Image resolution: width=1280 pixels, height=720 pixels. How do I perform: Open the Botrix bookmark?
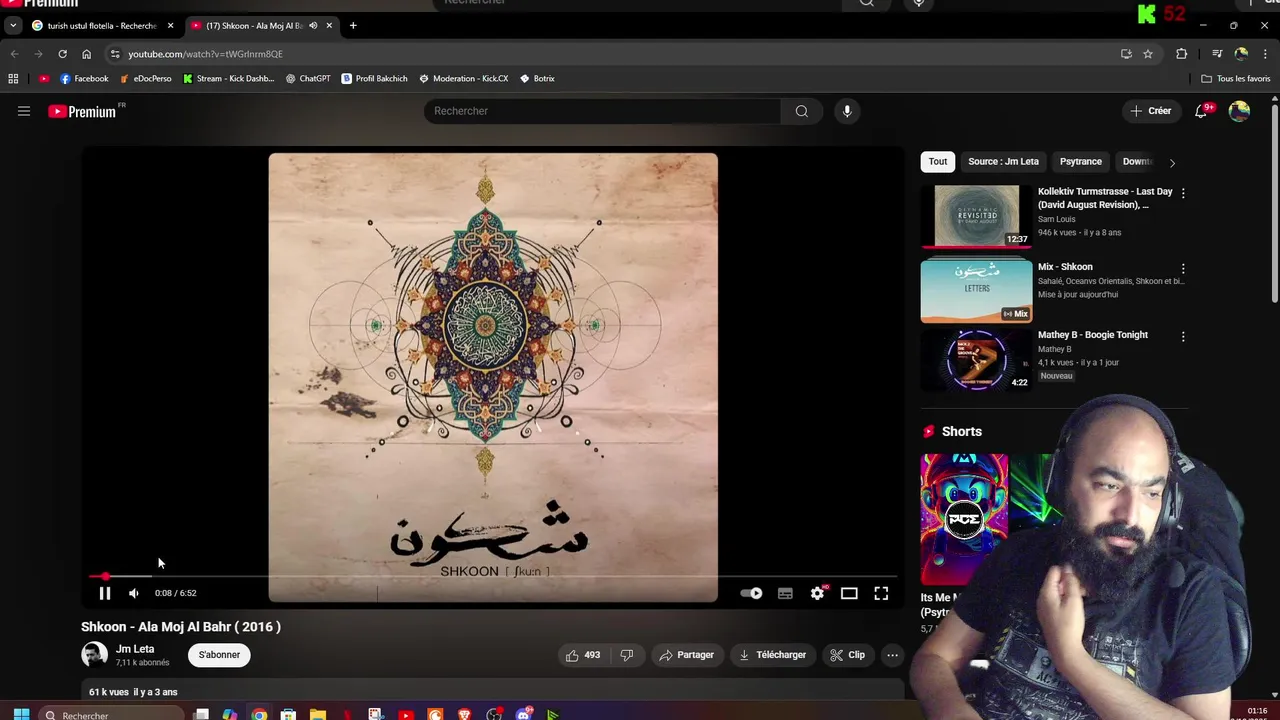537,79
